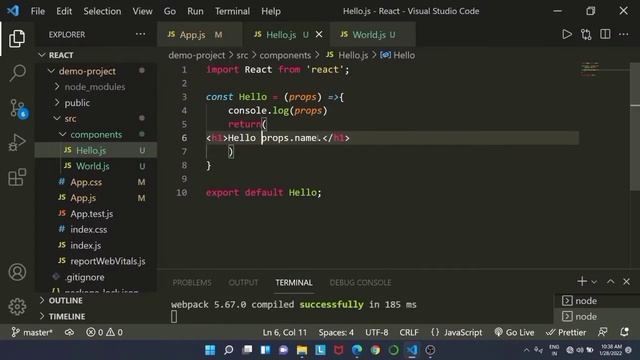The image size is (640, 360).
Task: Split the editor right
Action: [605, 34]
